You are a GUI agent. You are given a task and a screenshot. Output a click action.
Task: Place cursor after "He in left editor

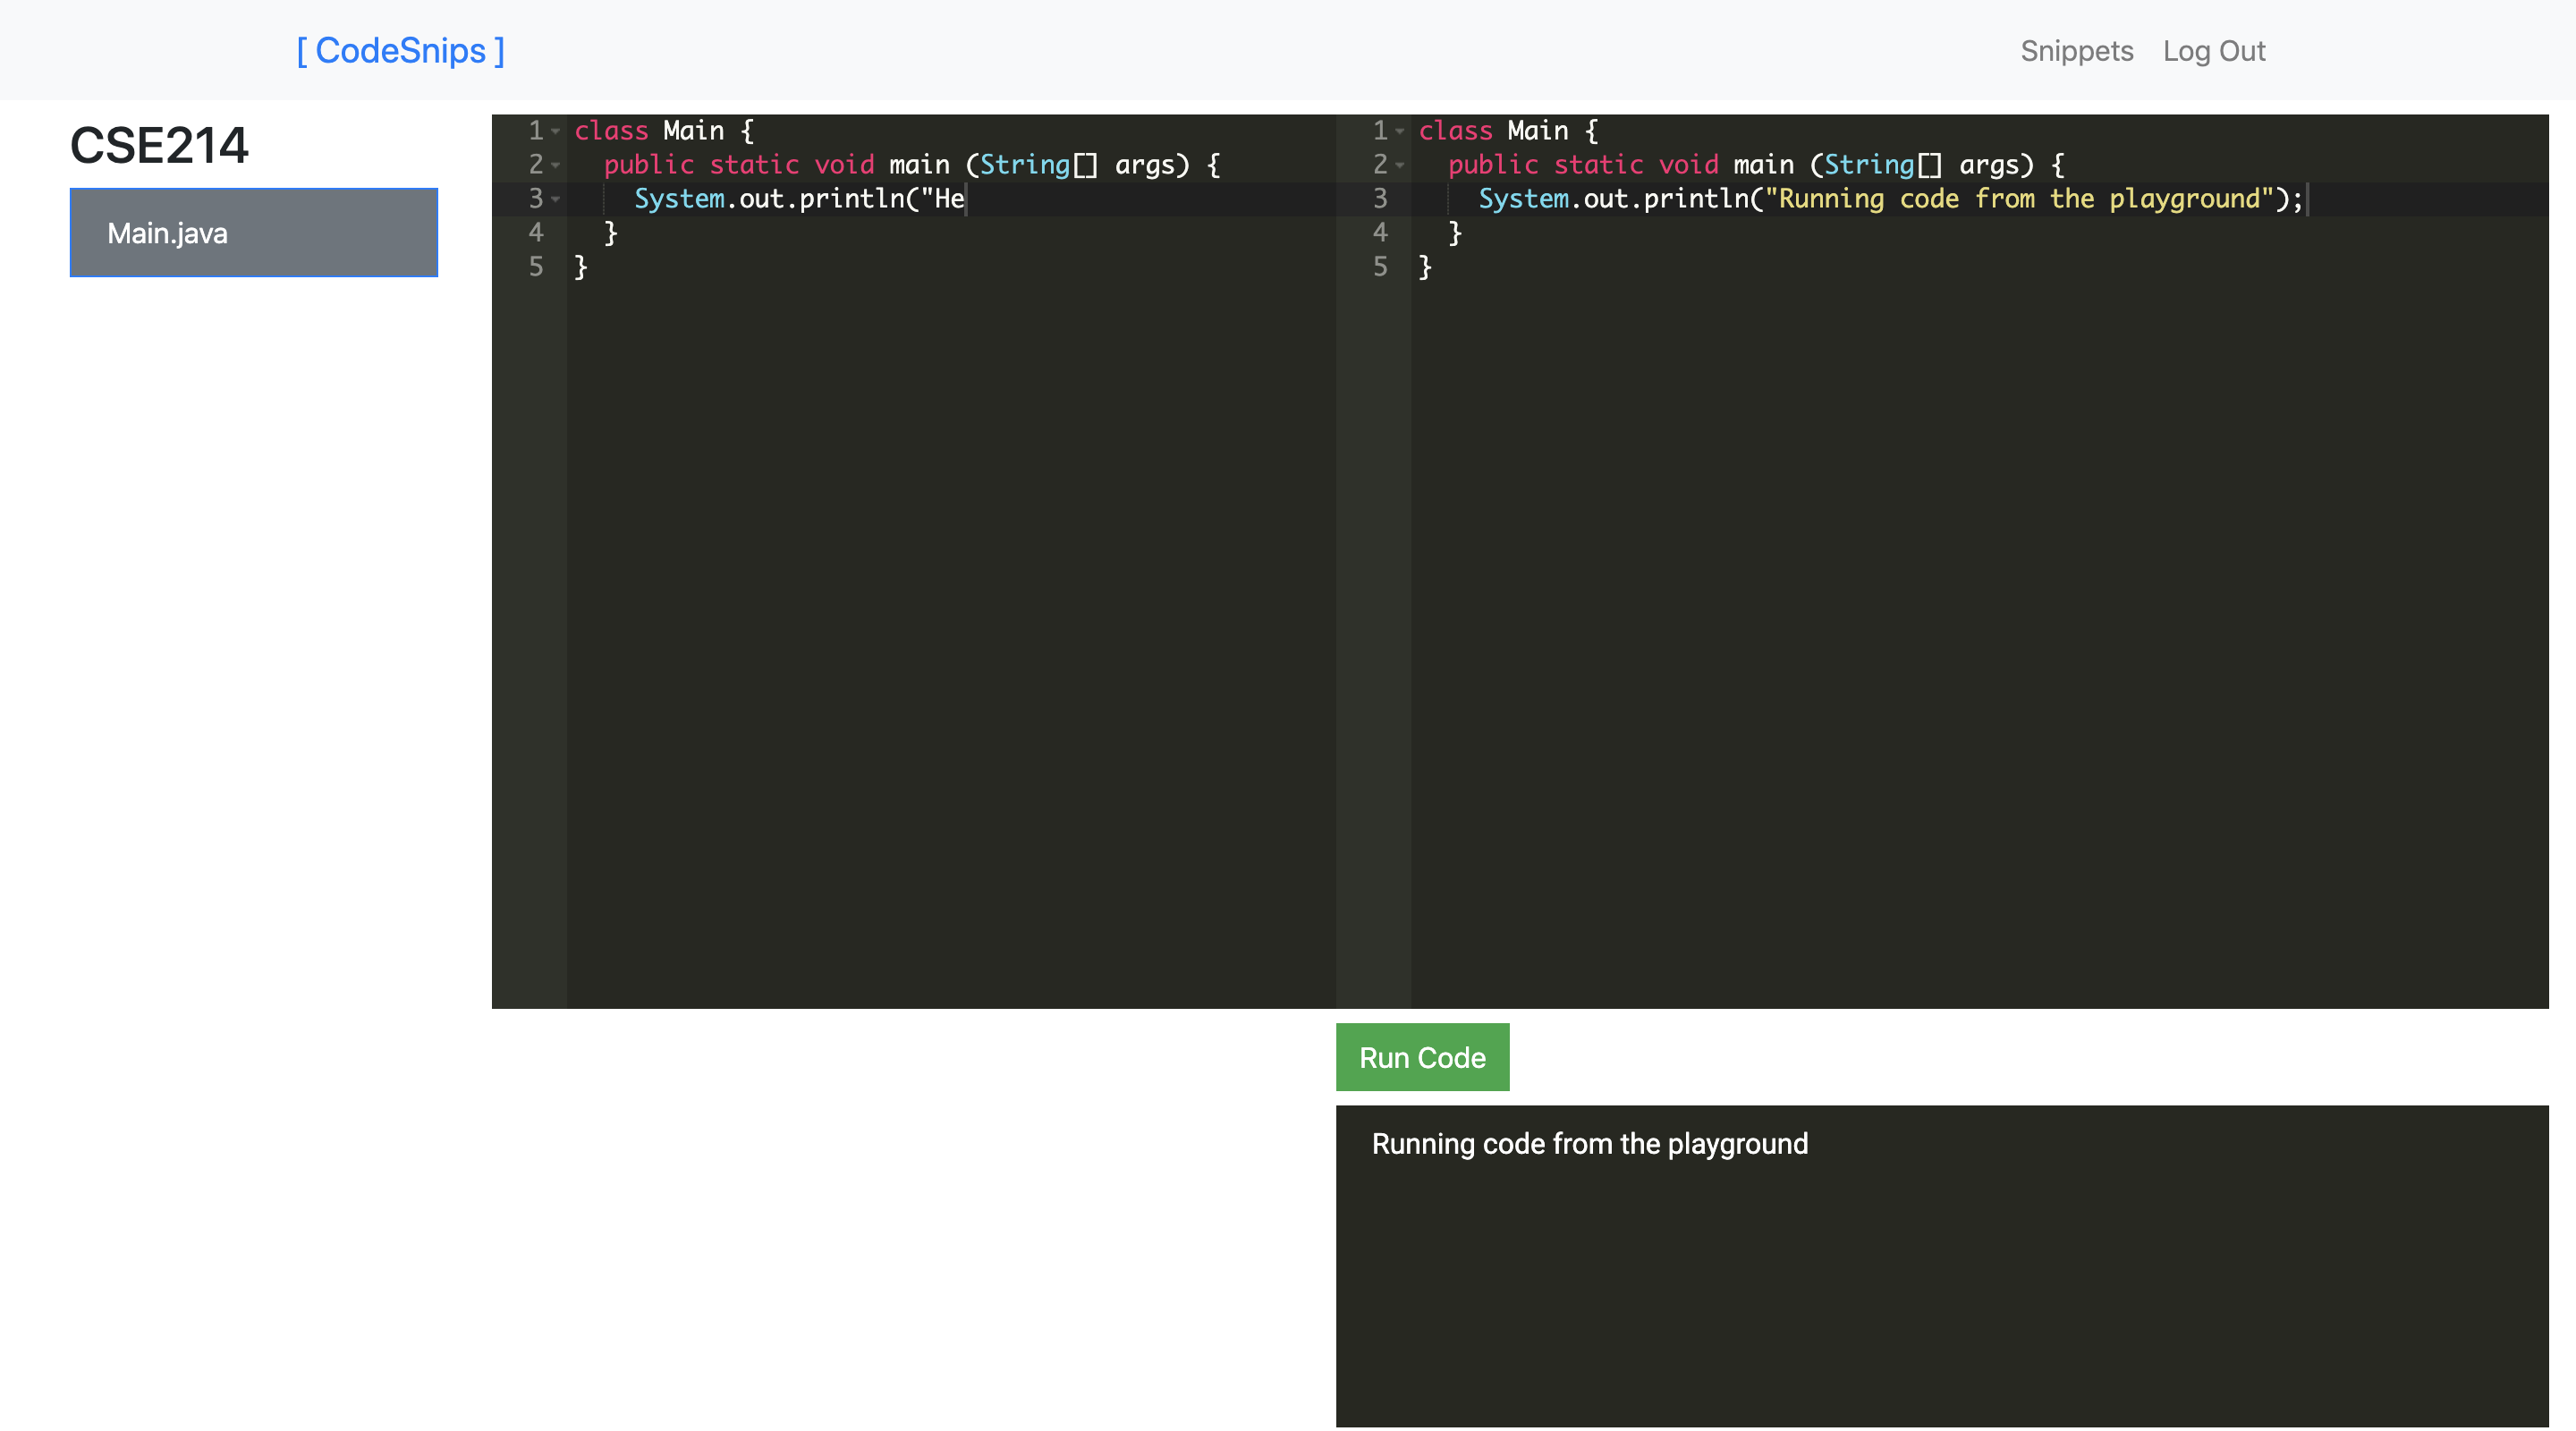[x=965, y=199]
